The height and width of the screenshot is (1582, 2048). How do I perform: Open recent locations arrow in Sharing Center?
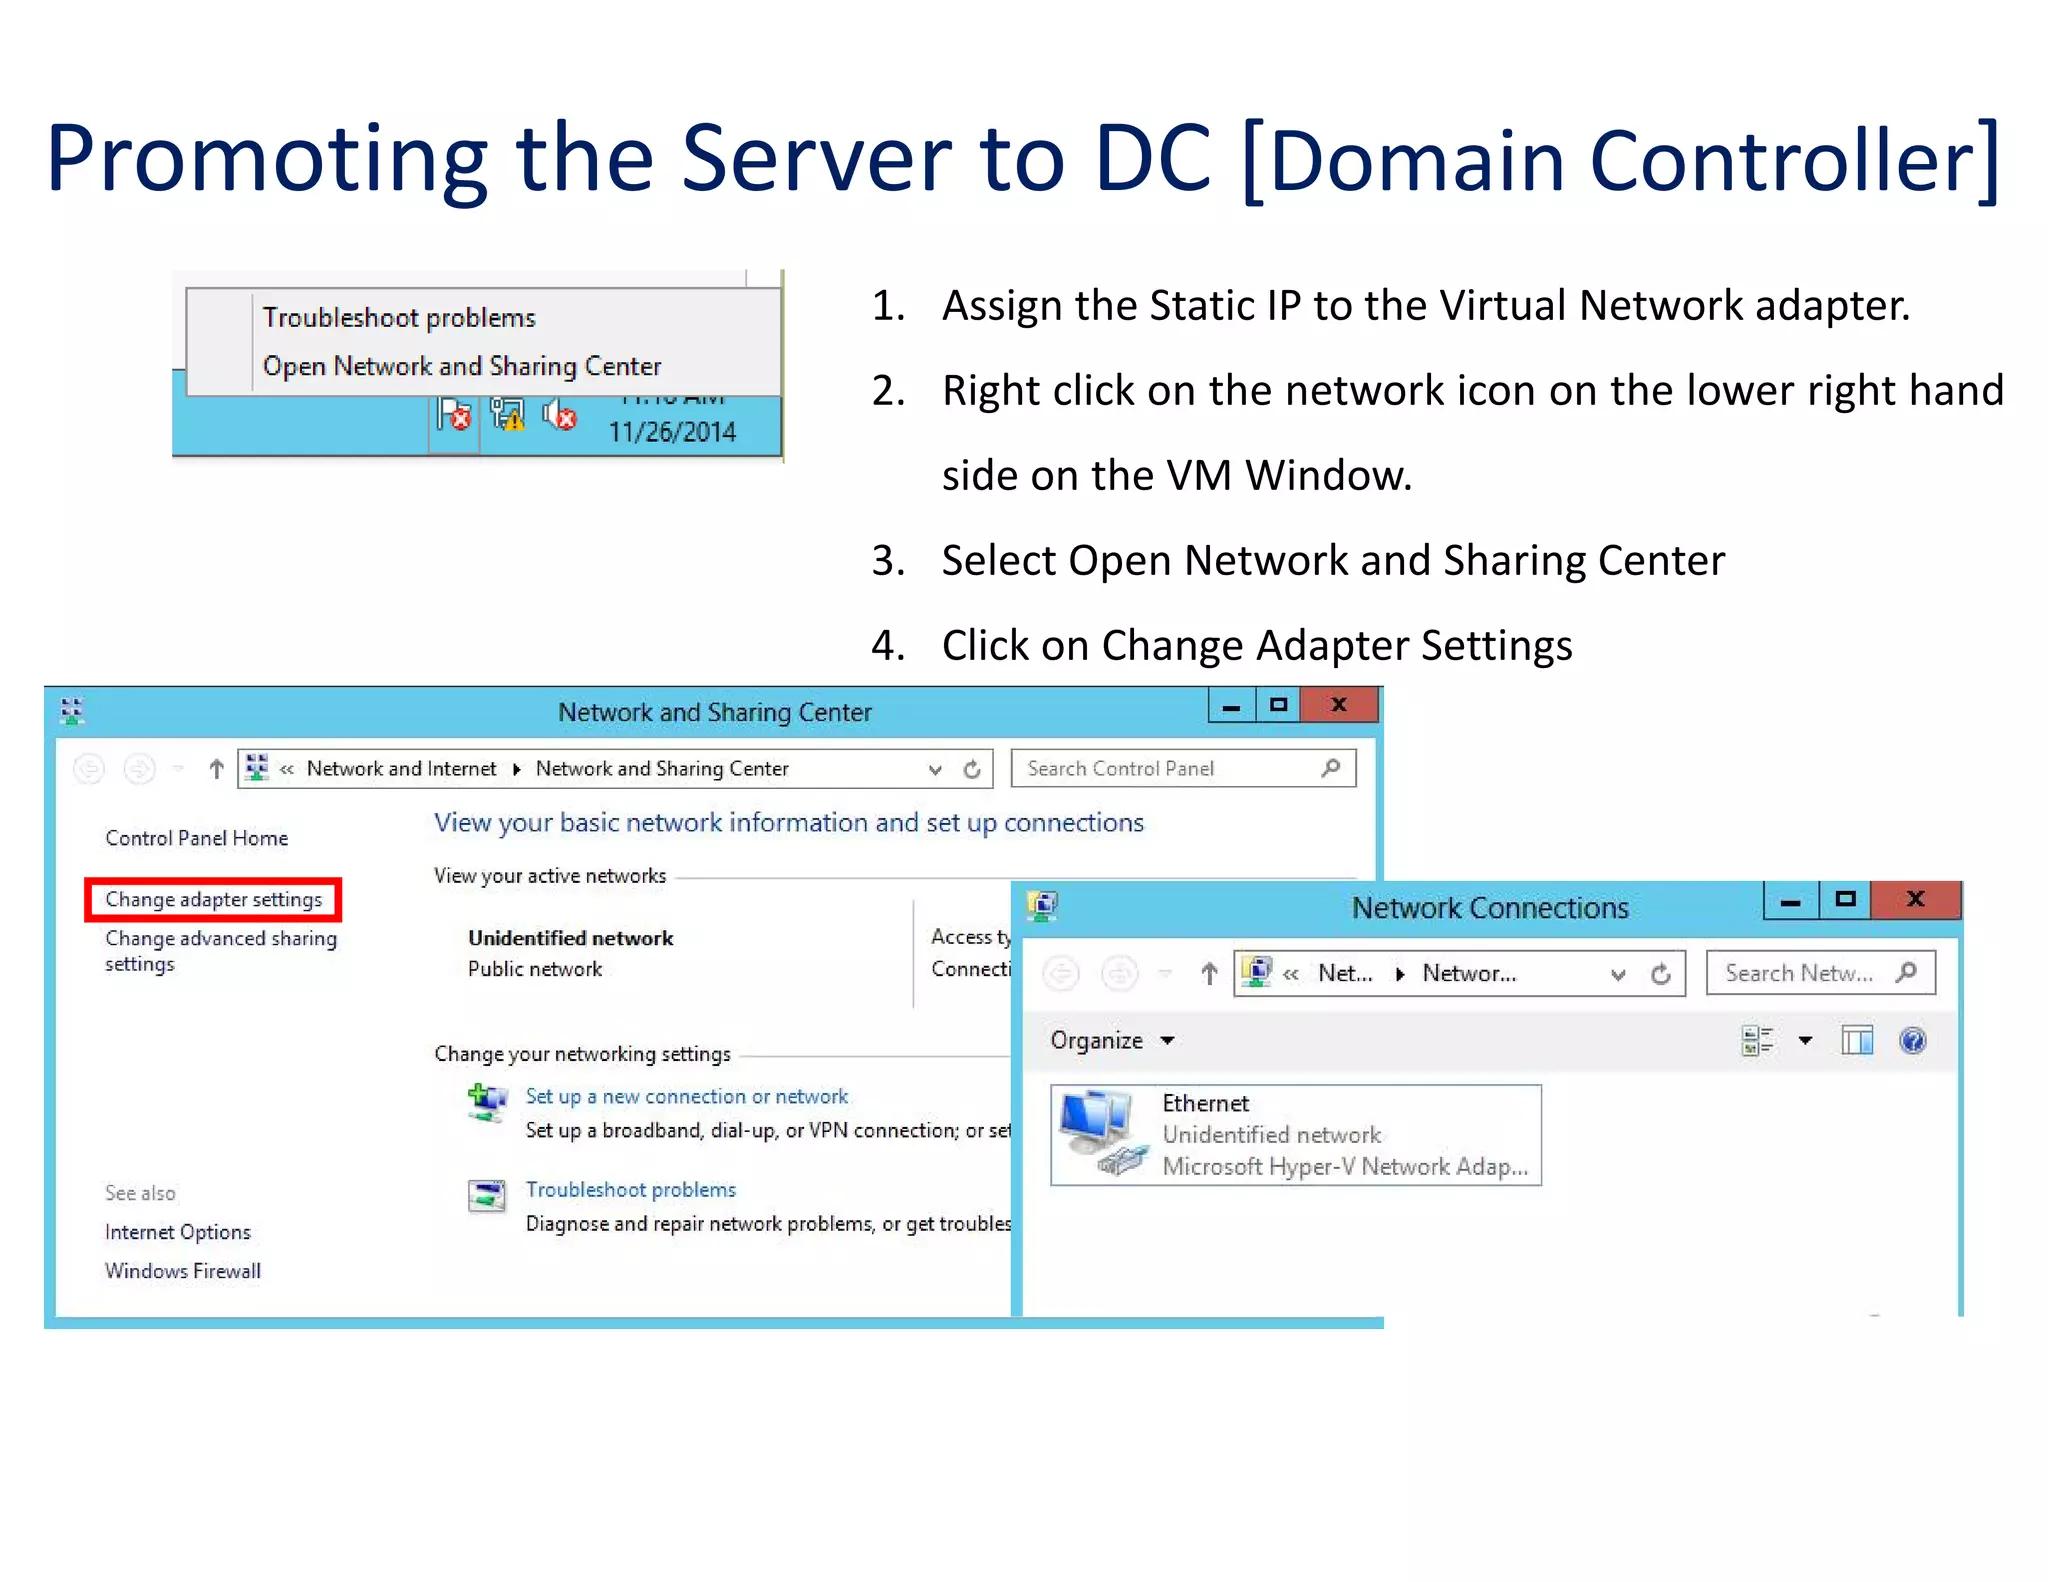point(178,768)
